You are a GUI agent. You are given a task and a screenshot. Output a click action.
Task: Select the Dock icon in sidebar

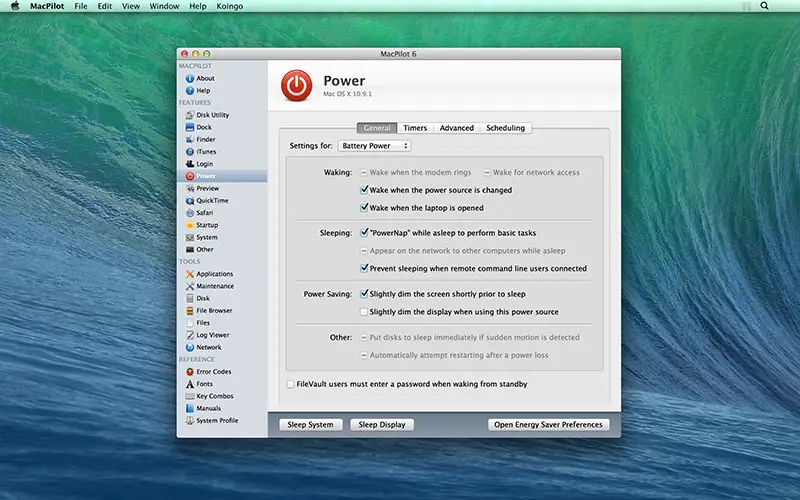(190, 127)
